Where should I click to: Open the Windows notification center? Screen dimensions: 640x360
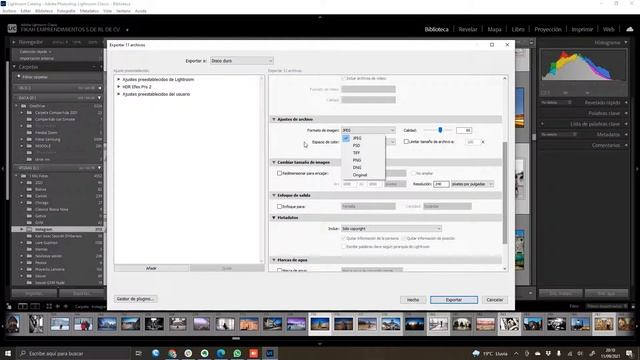[629, 353]
